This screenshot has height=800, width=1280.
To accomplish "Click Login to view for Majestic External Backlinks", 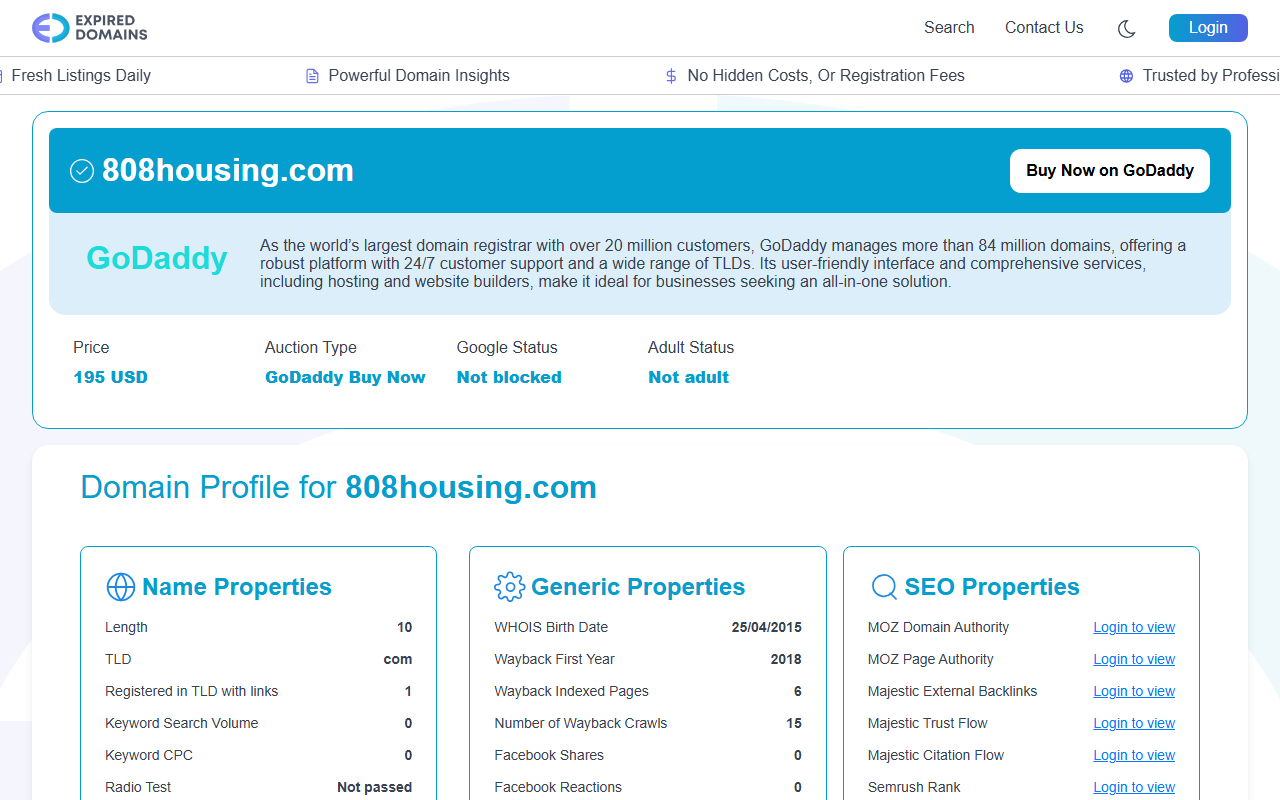I will [1134, 691].
